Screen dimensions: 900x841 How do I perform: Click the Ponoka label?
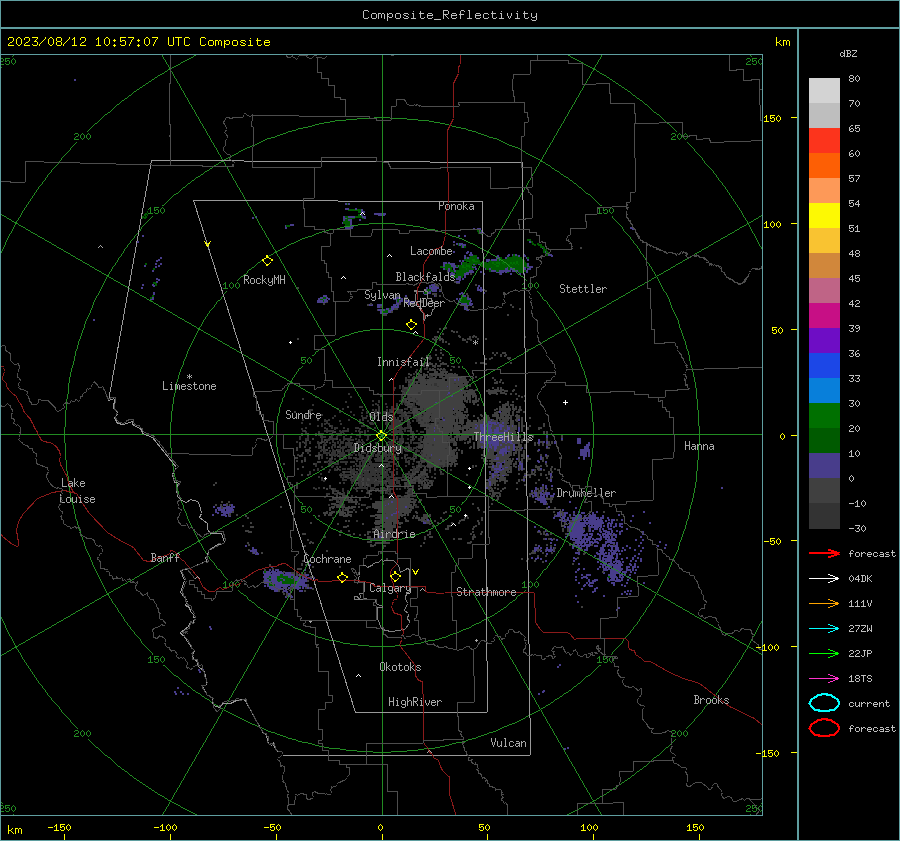(x=456, y=206)
